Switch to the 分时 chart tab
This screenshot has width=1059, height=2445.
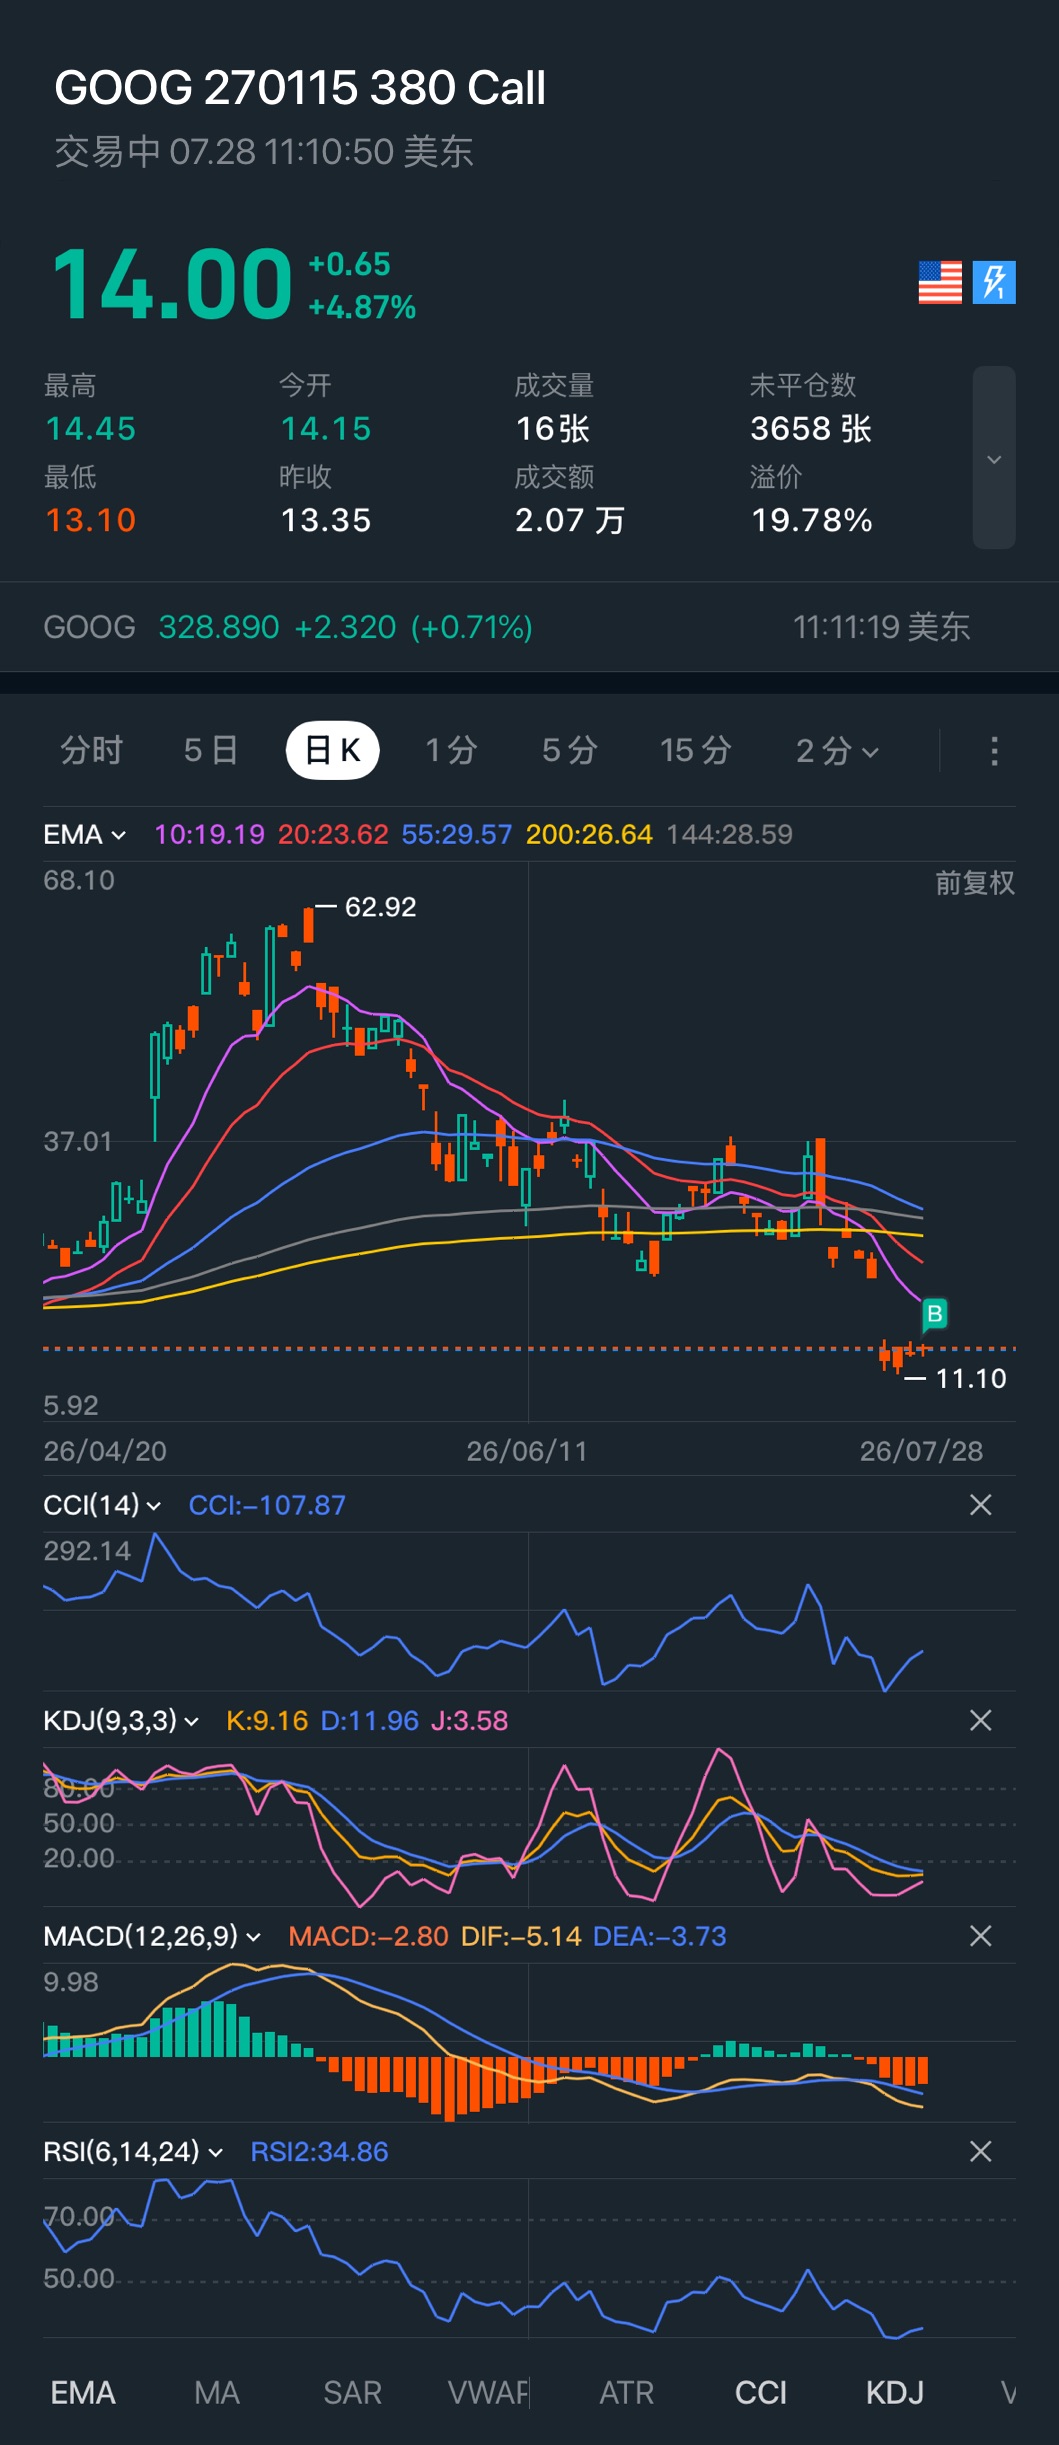(92, 750)
